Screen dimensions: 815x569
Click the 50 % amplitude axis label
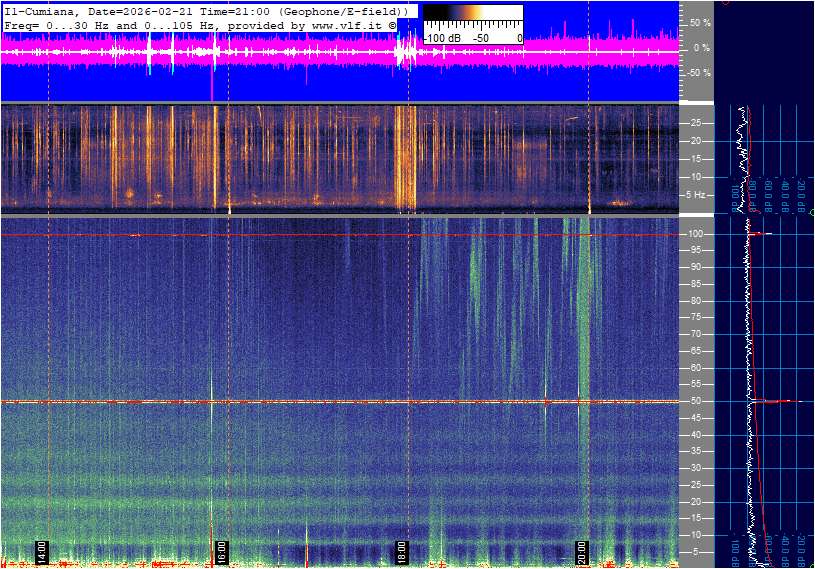point(699,22)
